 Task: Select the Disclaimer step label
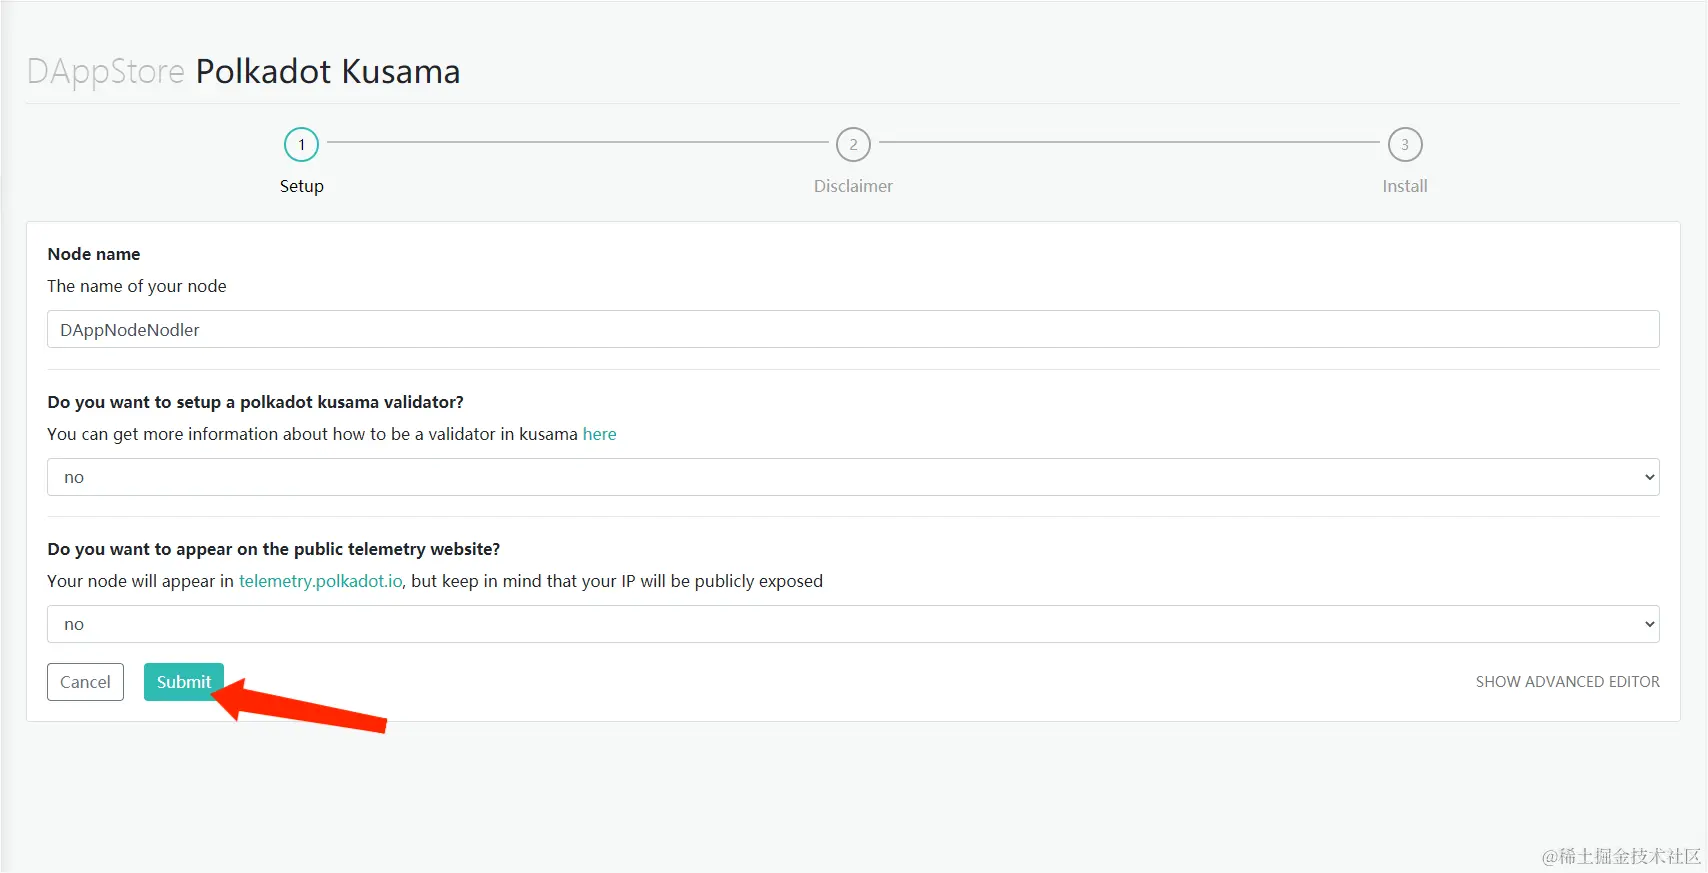(853, 186)
